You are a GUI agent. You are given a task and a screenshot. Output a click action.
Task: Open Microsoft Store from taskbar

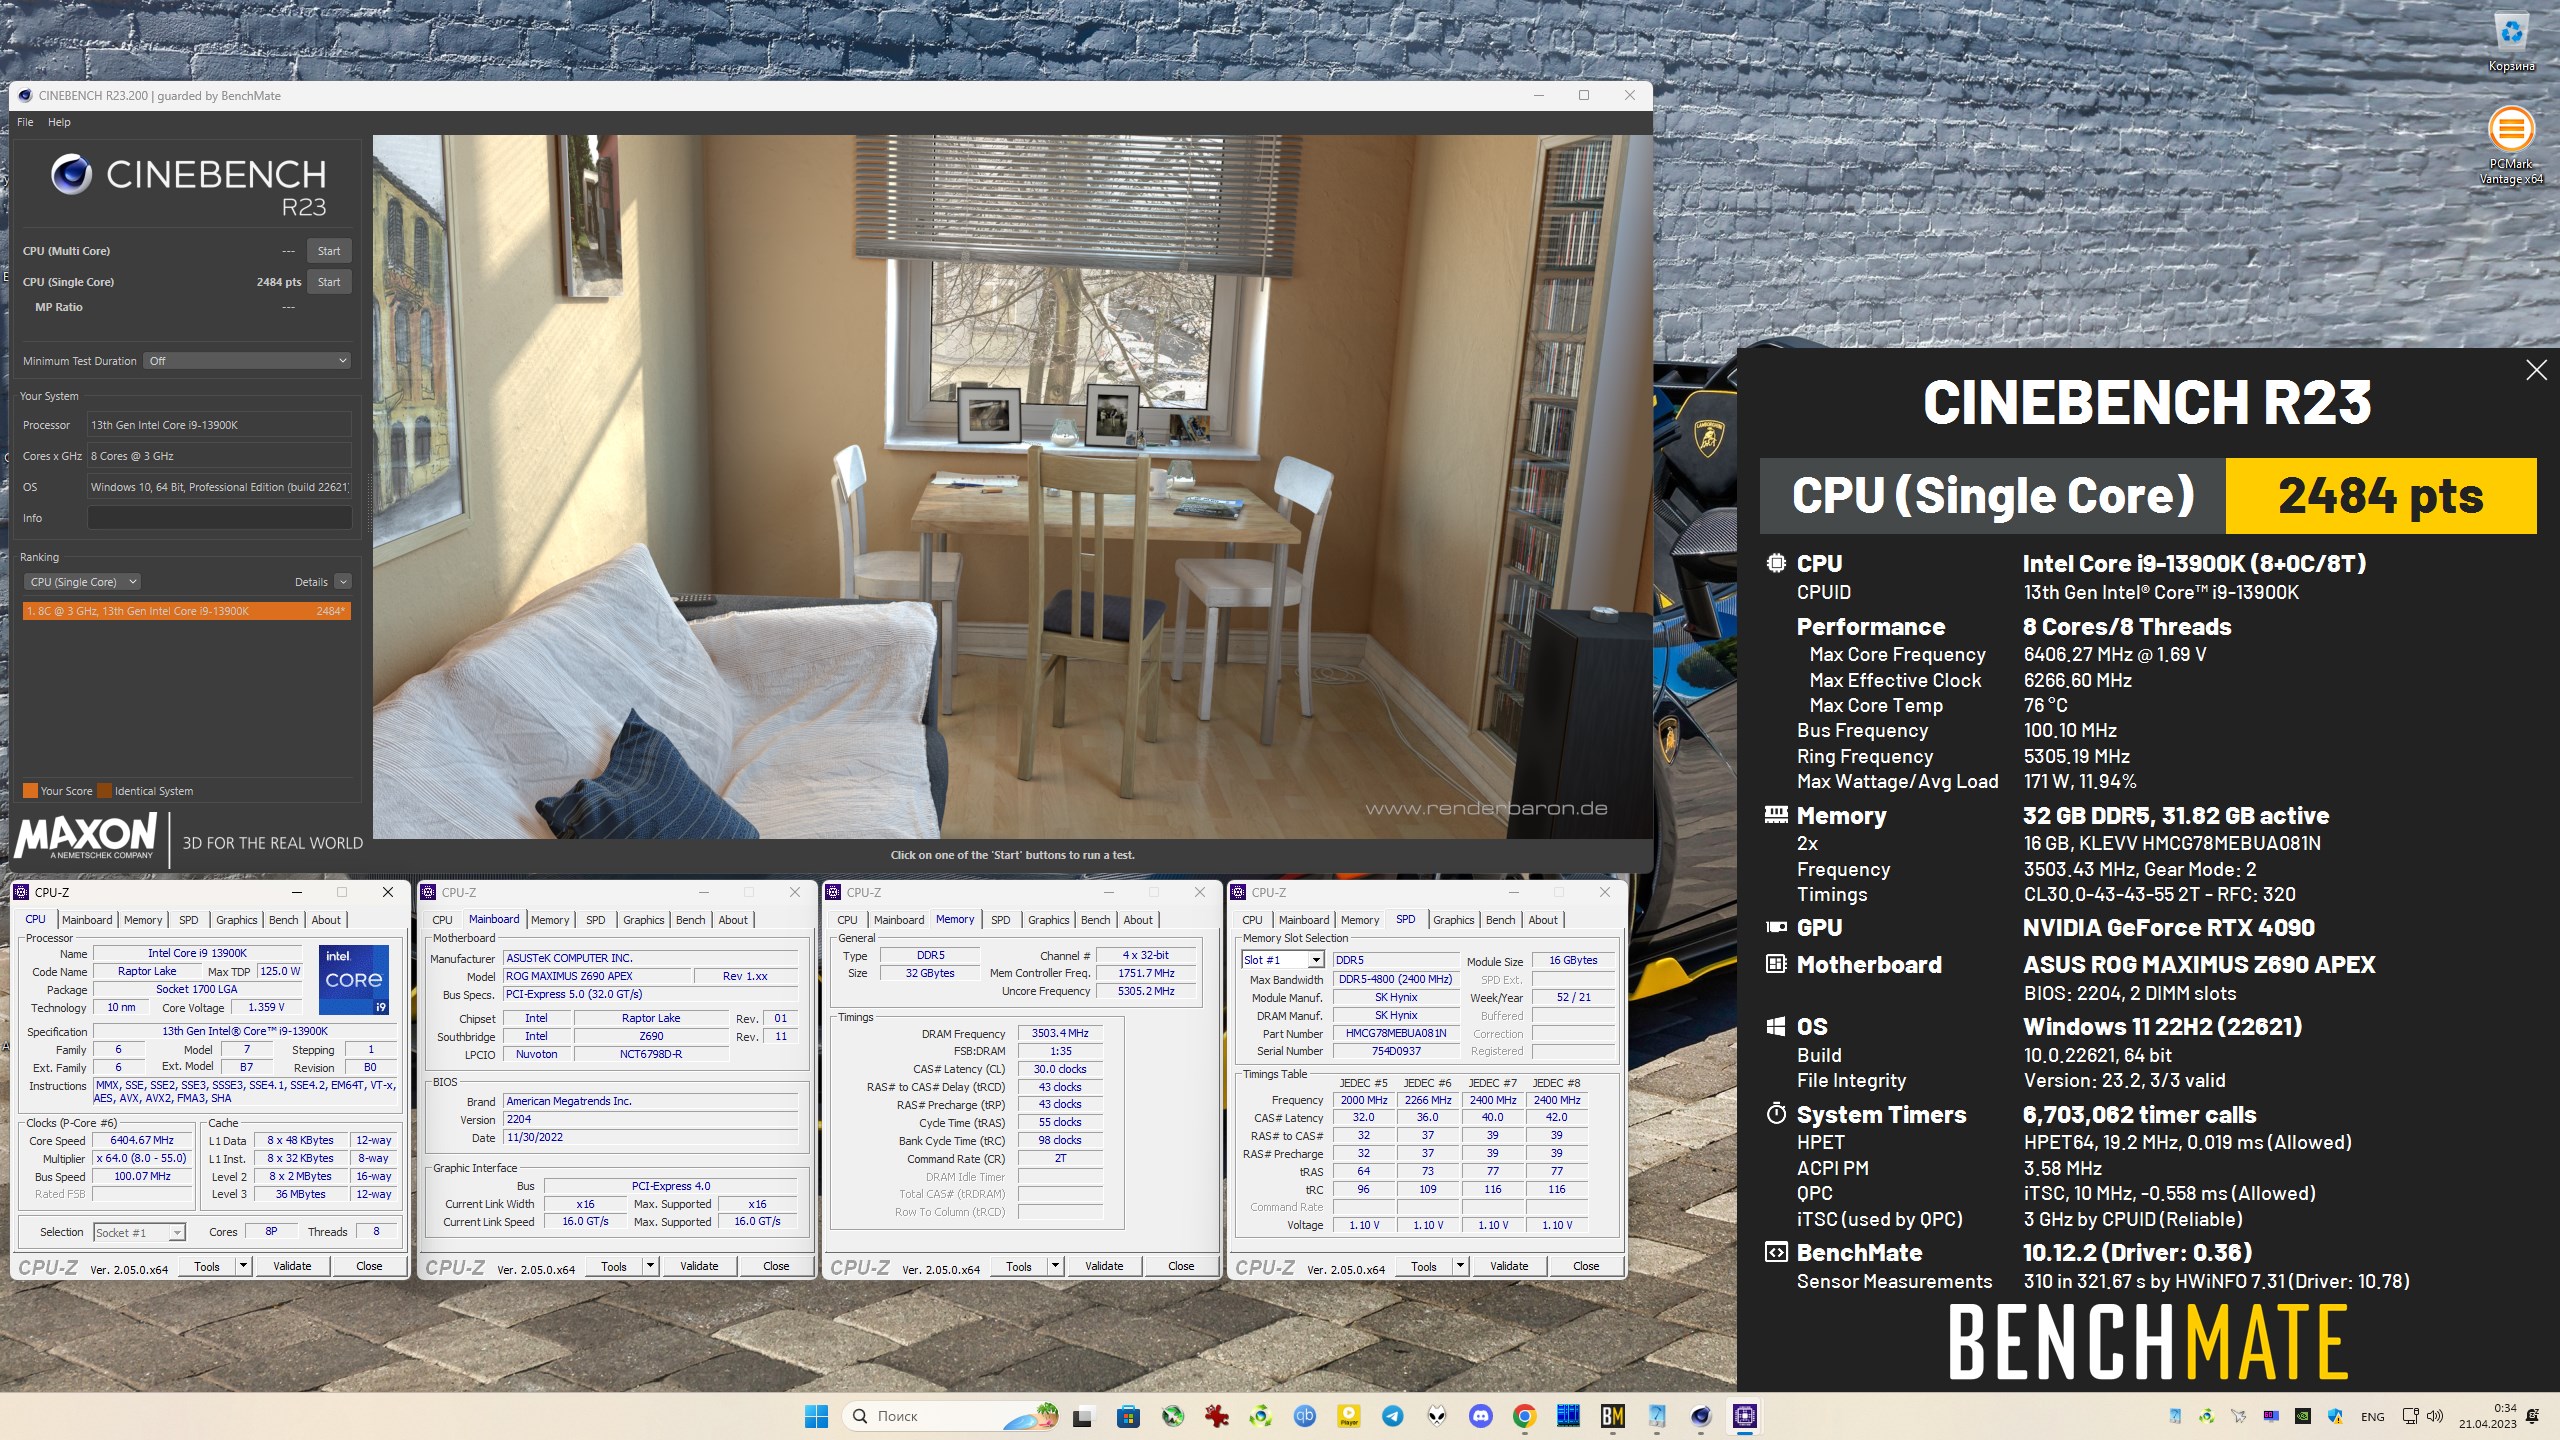[1128, 1416]
